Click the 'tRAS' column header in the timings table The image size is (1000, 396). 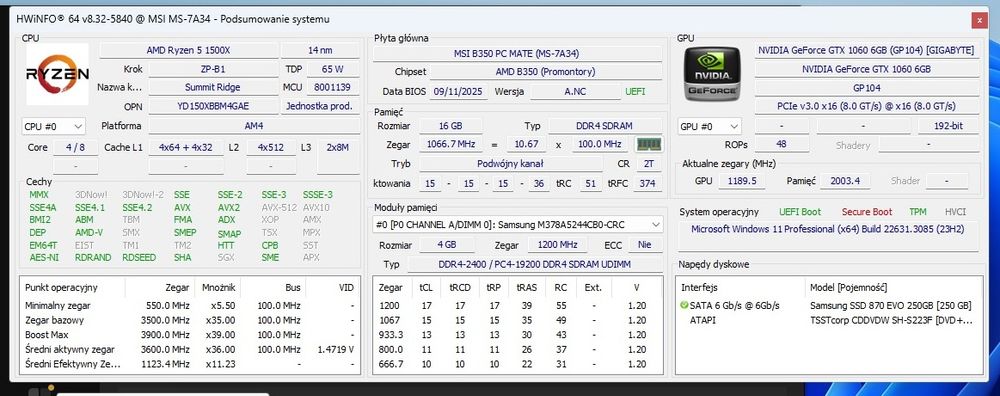pyautogui.click(x=527, y=288)
